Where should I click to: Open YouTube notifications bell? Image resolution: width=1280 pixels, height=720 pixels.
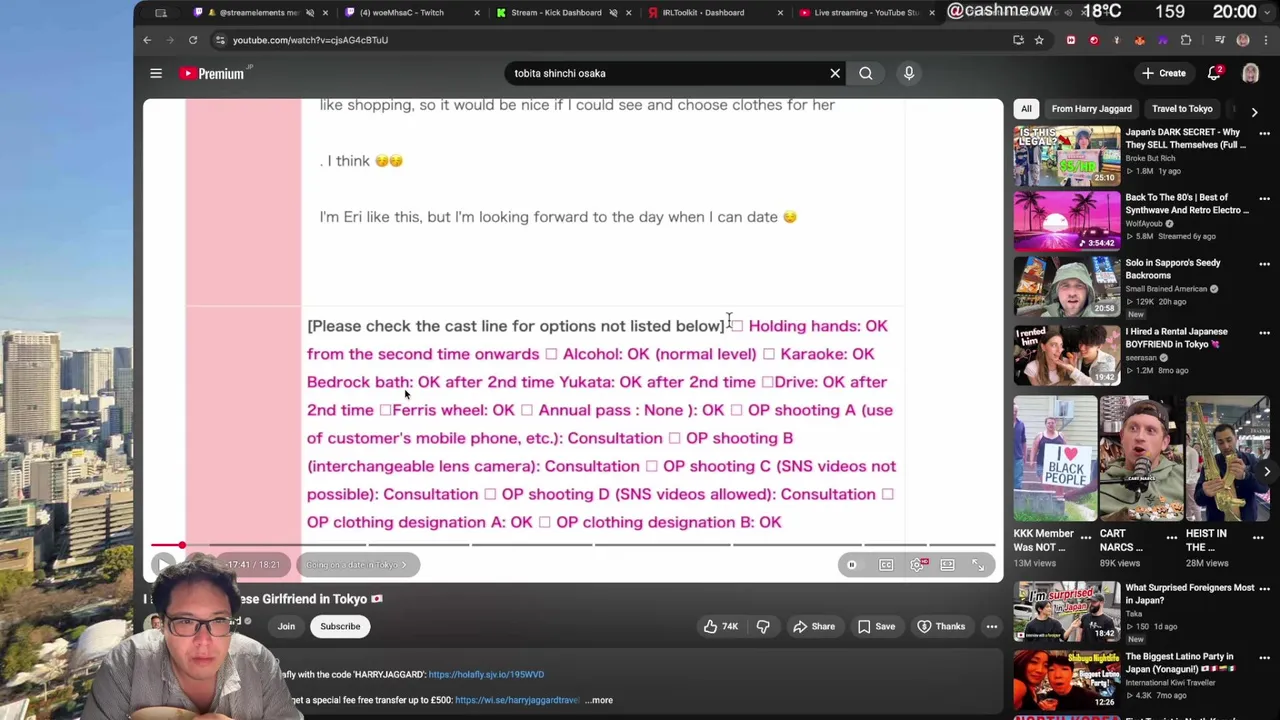coord(1214,73)
